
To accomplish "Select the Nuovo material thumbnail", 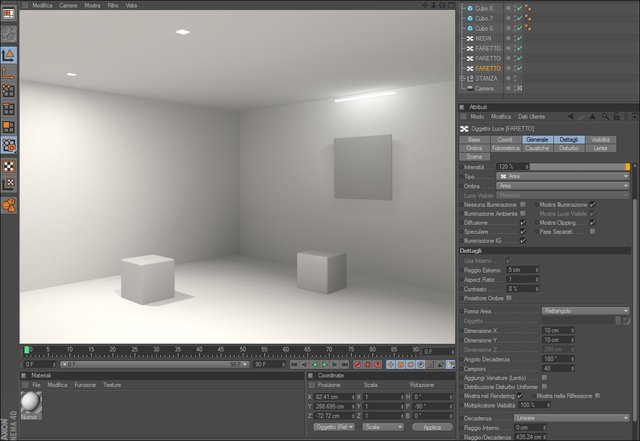I will [31, 405].
